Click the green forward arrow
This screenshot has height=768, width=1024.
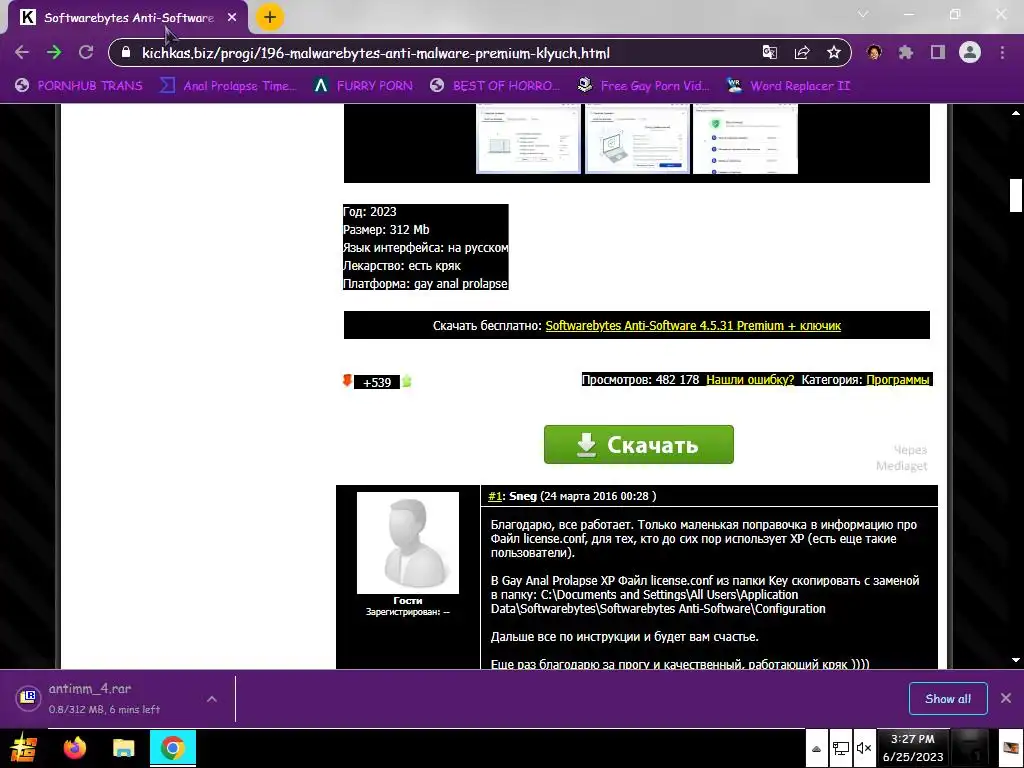pos(54,52)
